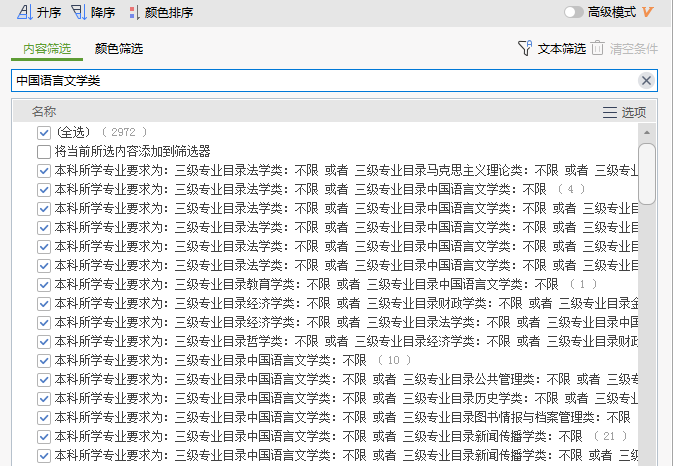Click the descending sort 降序 icon

[79, 12]
